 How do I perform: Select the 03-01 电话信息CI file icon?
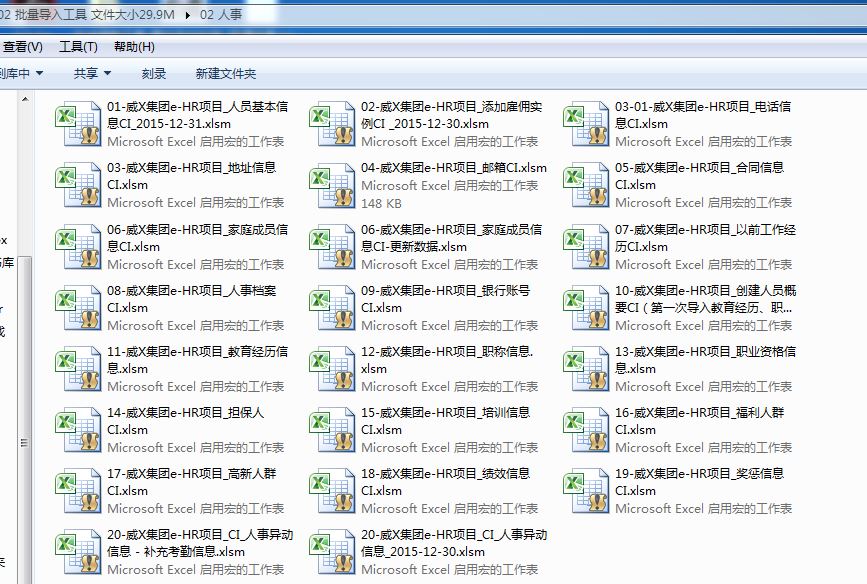586,123
